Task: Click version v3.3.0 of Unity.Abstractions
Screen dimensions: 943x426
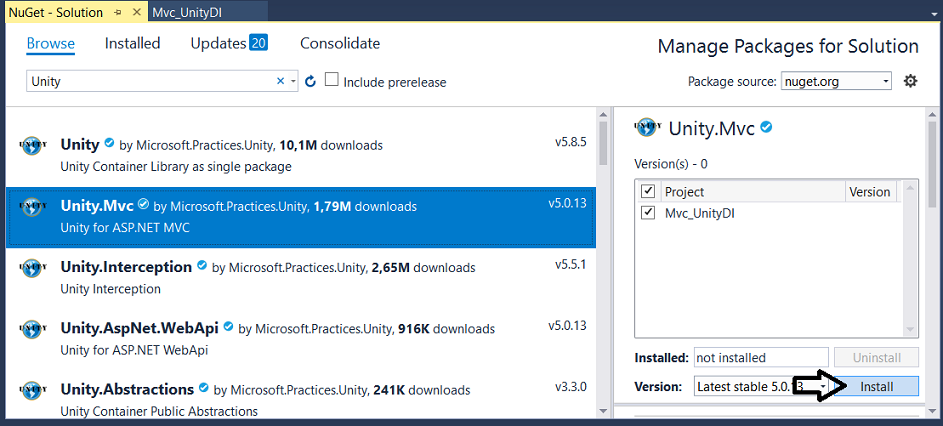Action: pos(570,386)
